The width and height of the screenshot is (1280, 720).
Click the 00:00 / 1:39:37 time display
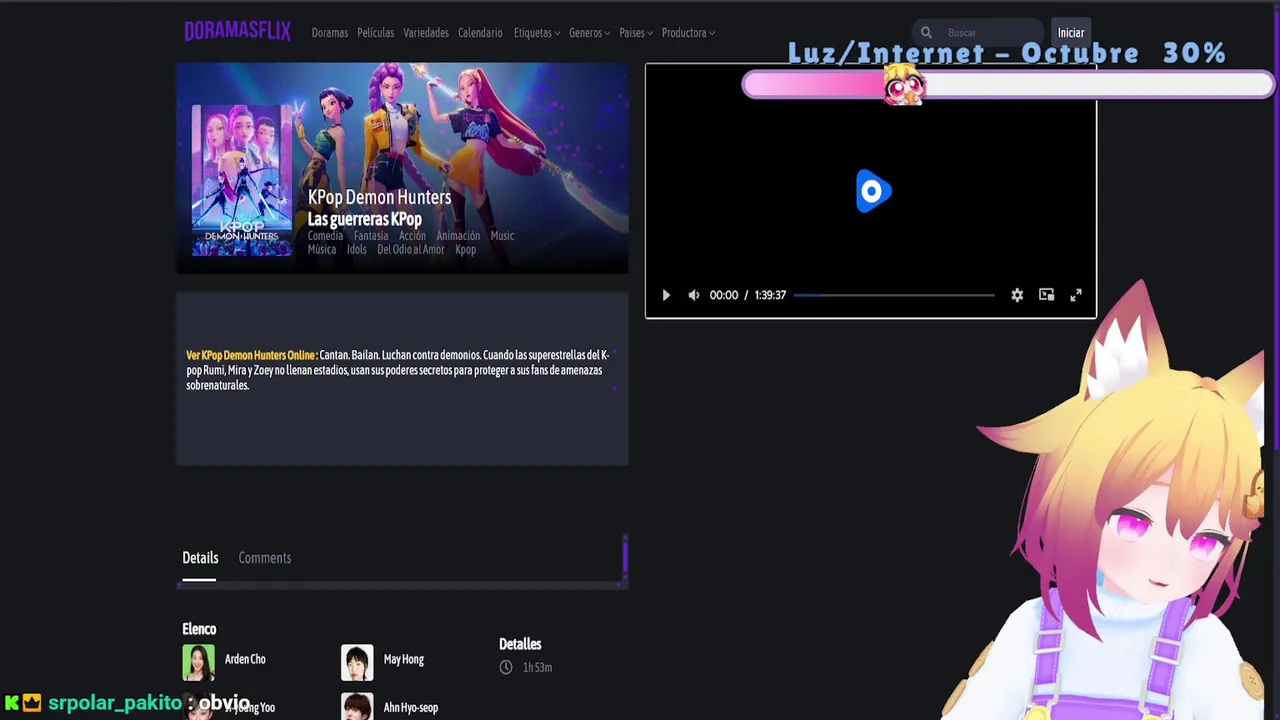(748, 295)
